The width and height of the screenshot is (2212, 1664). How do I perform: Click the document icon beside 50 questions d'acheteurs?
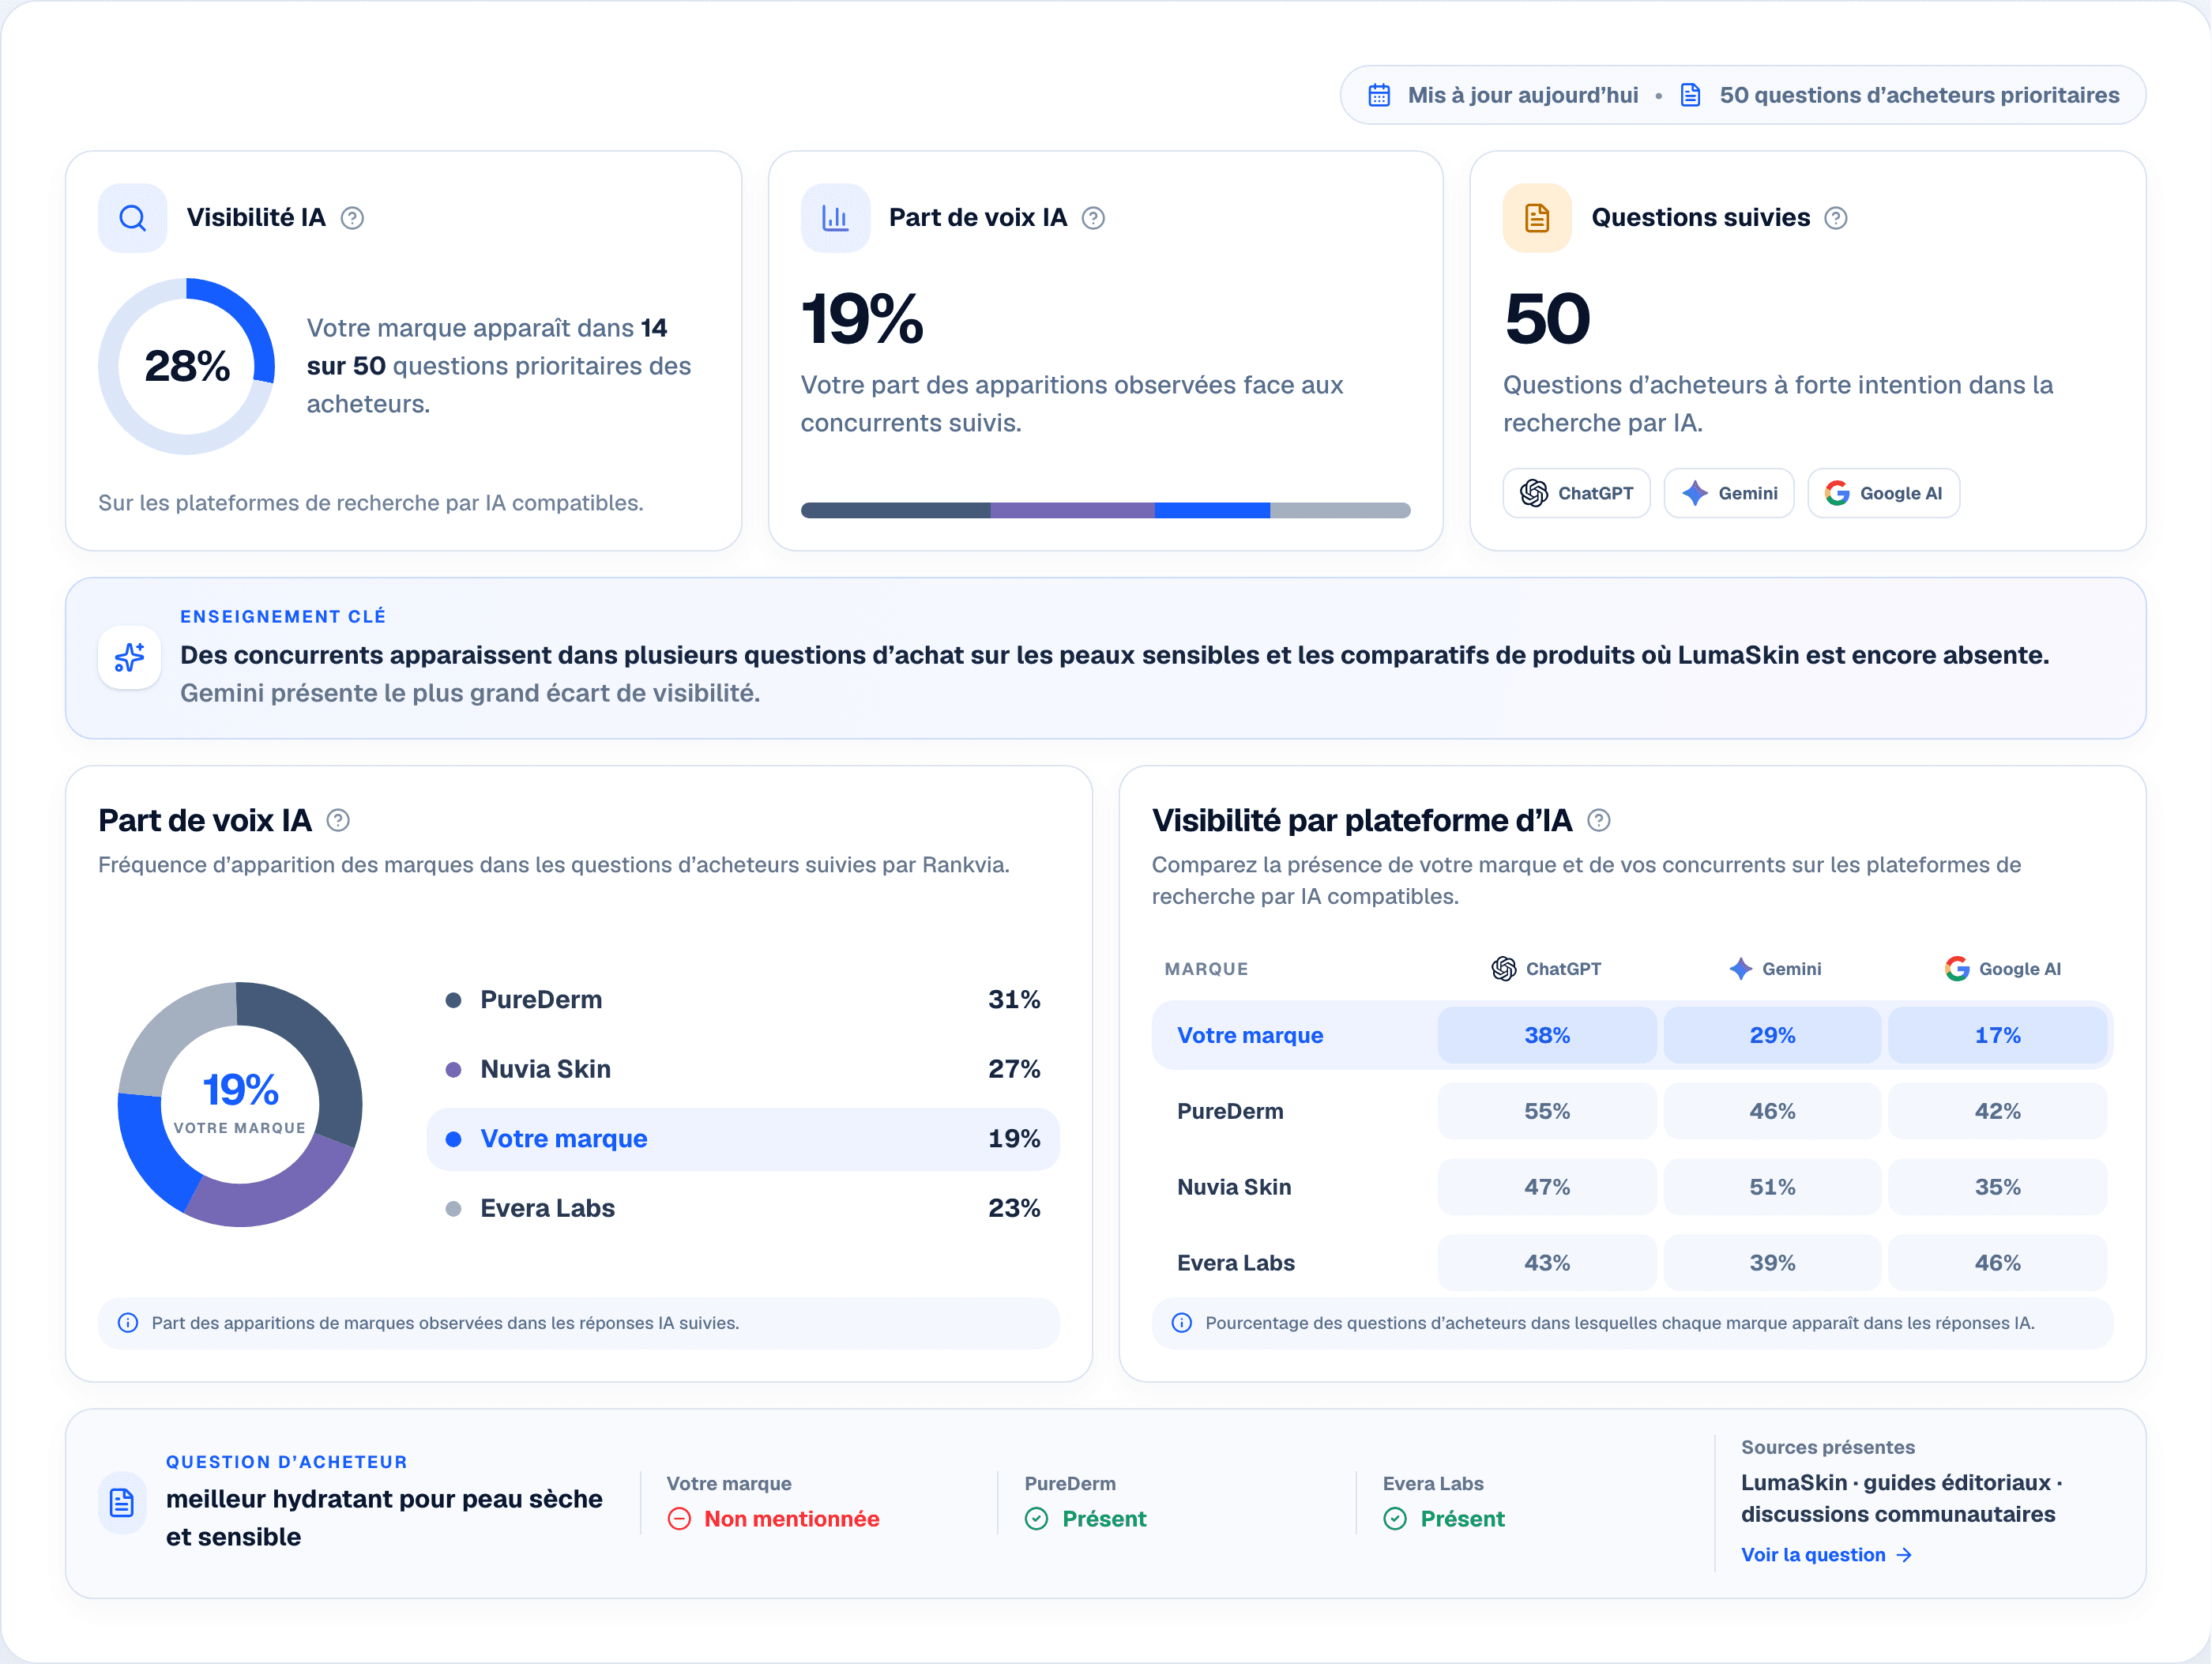click(1690, 95)
